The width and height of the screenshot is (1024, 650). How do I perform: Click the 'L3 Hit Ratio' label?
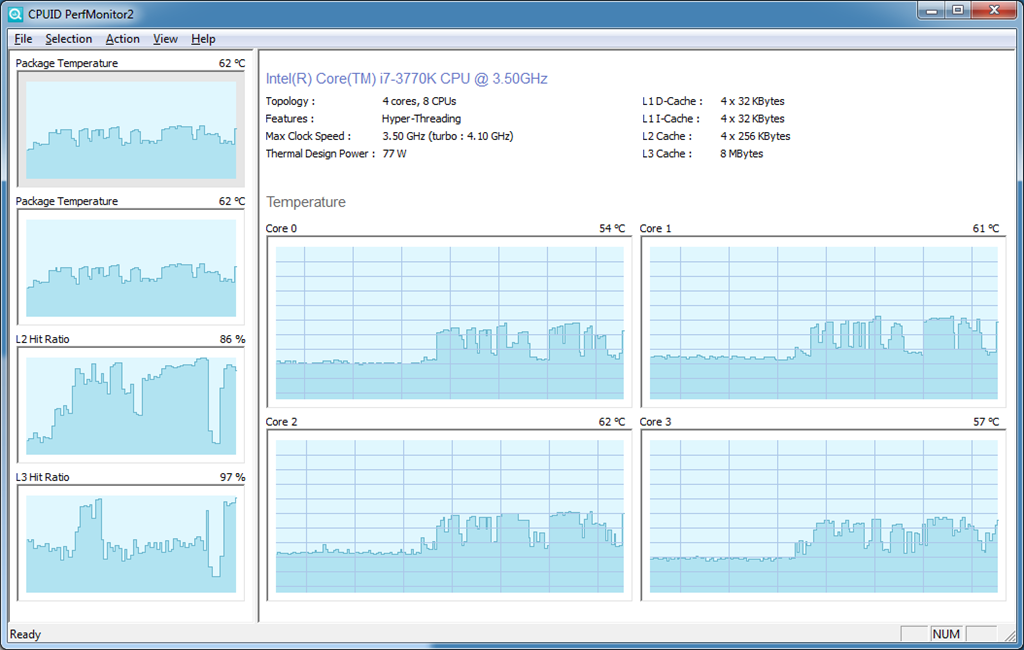[42, 478]
